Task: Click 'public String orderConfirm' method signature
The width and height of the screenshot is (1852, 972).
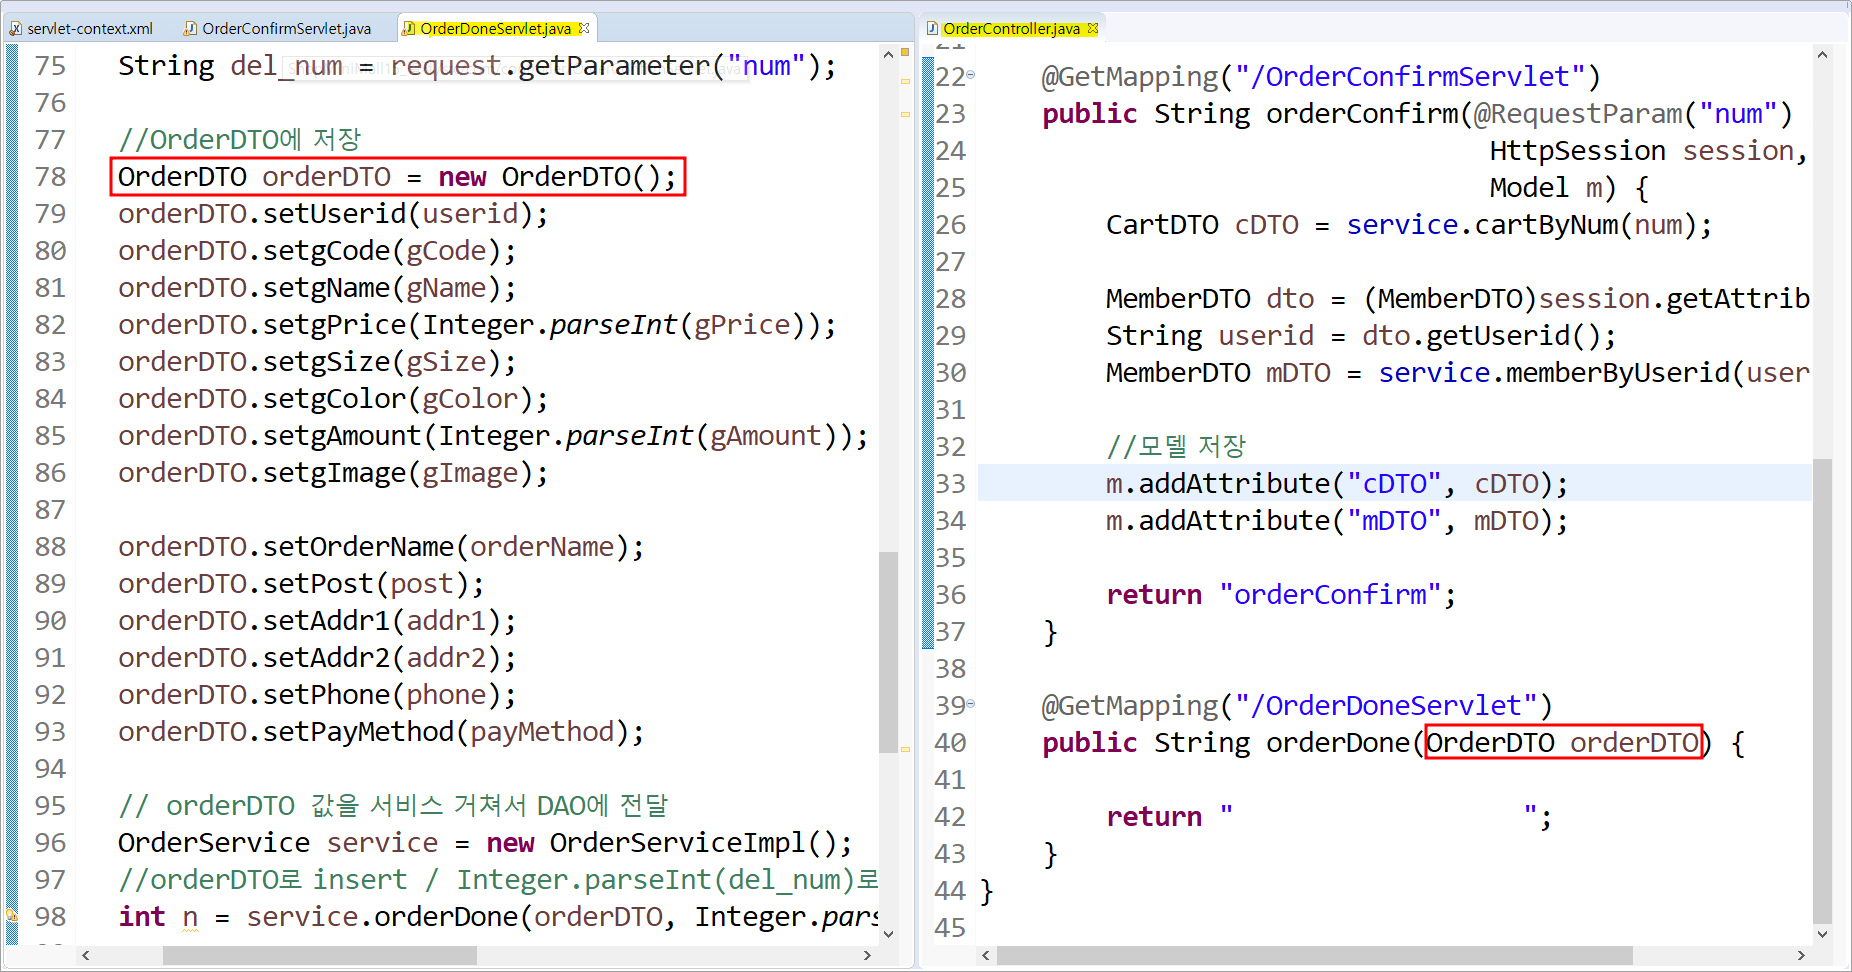Action: (1250, 114)
